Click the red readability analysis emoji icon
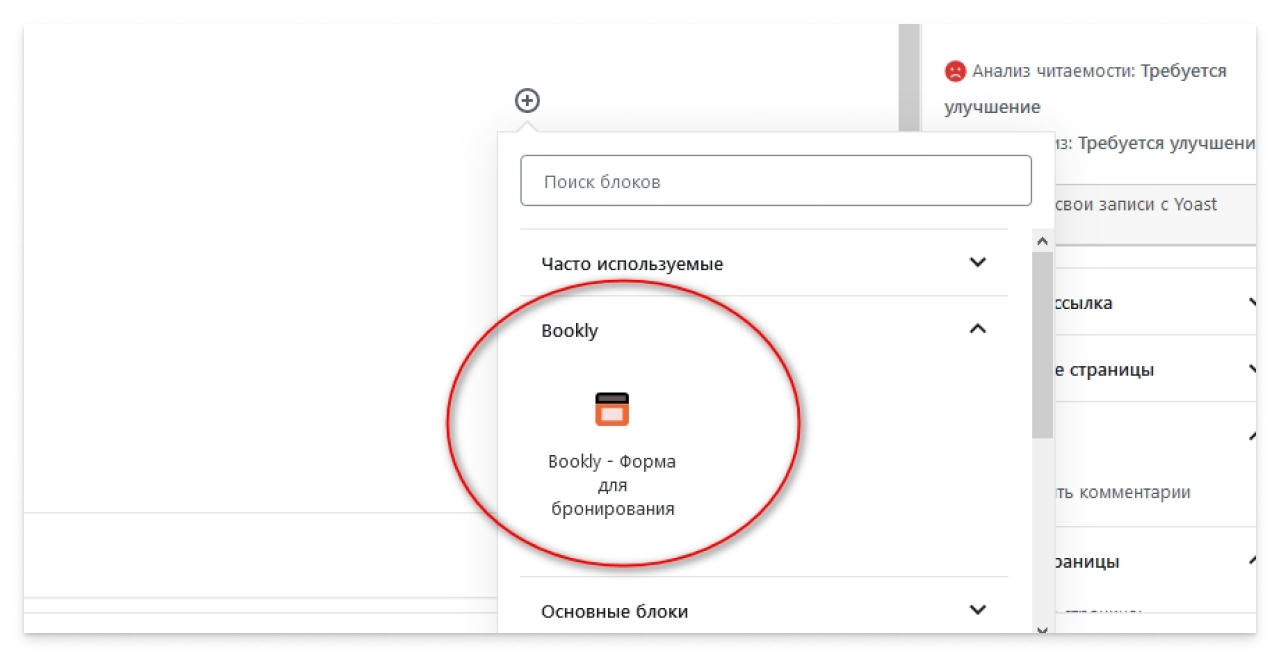Viewport: 1280px width, 657px height. [955, 69]
